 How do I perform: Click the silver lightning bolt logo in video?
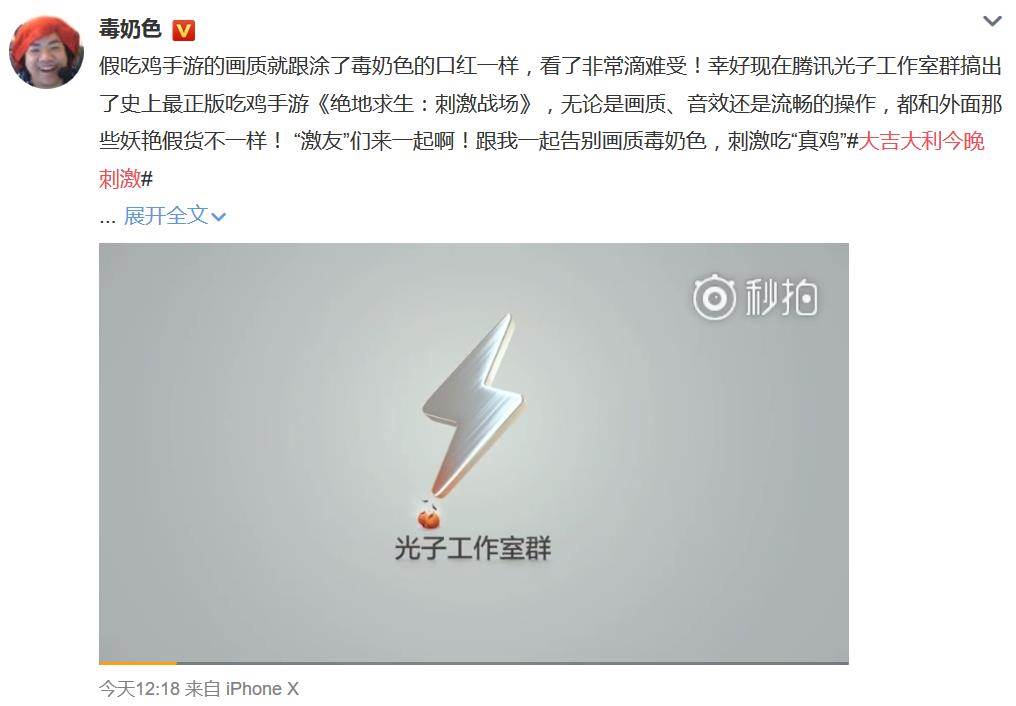474,405
